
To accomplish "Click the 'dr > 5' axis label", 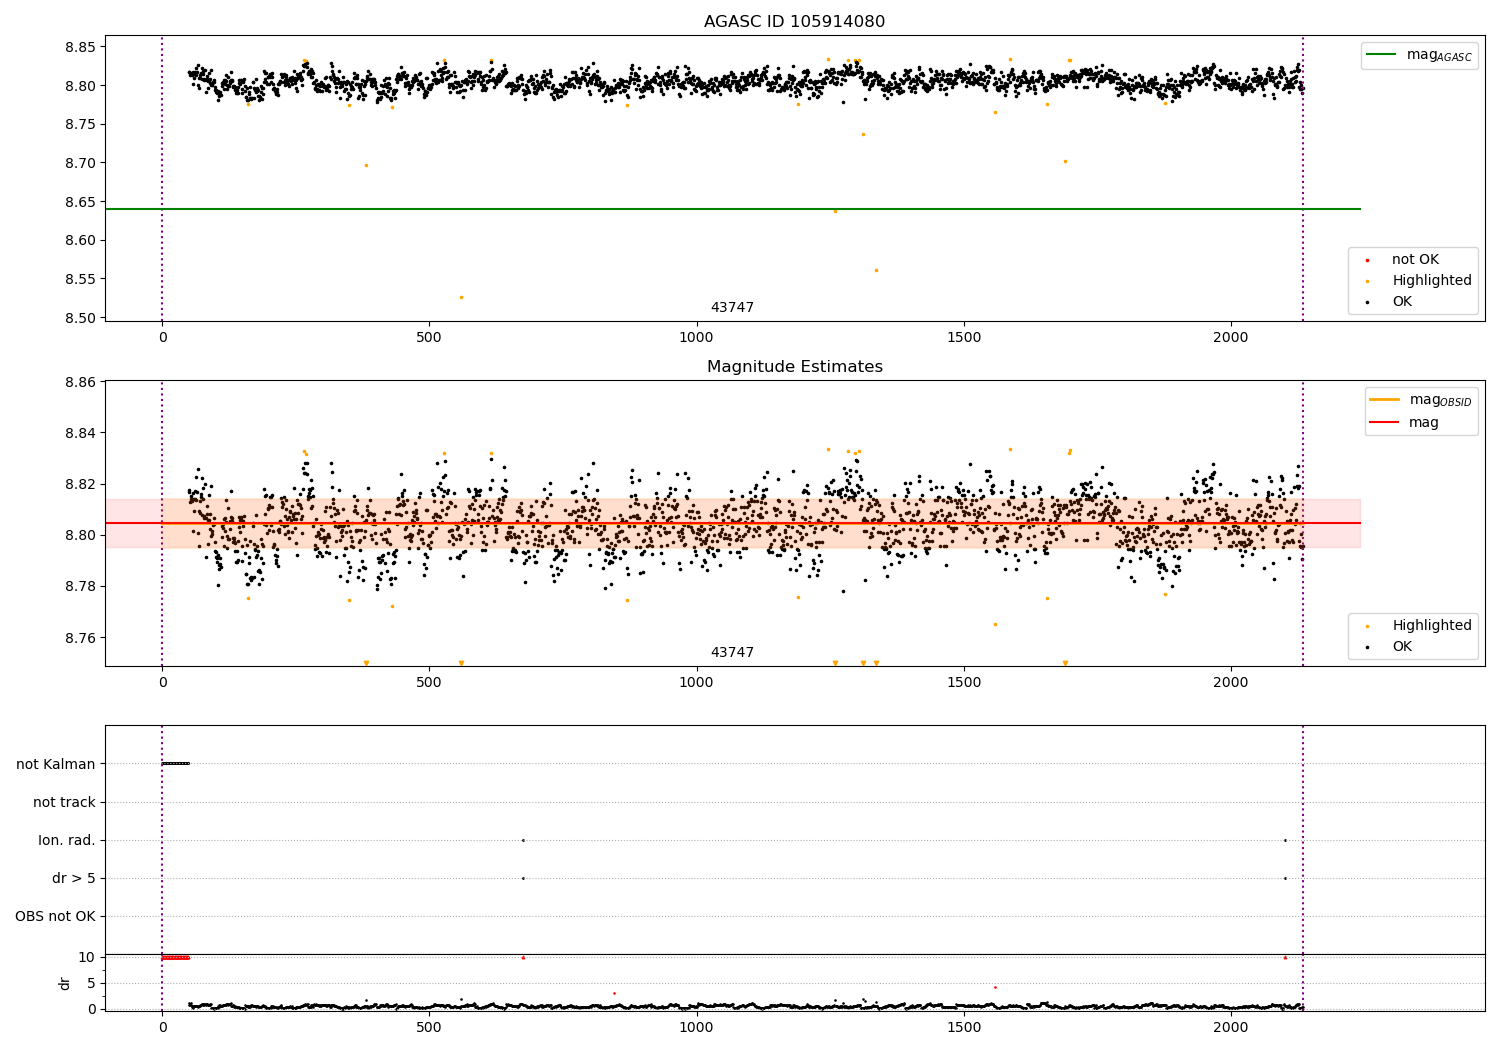I will (x=74, y=878).
